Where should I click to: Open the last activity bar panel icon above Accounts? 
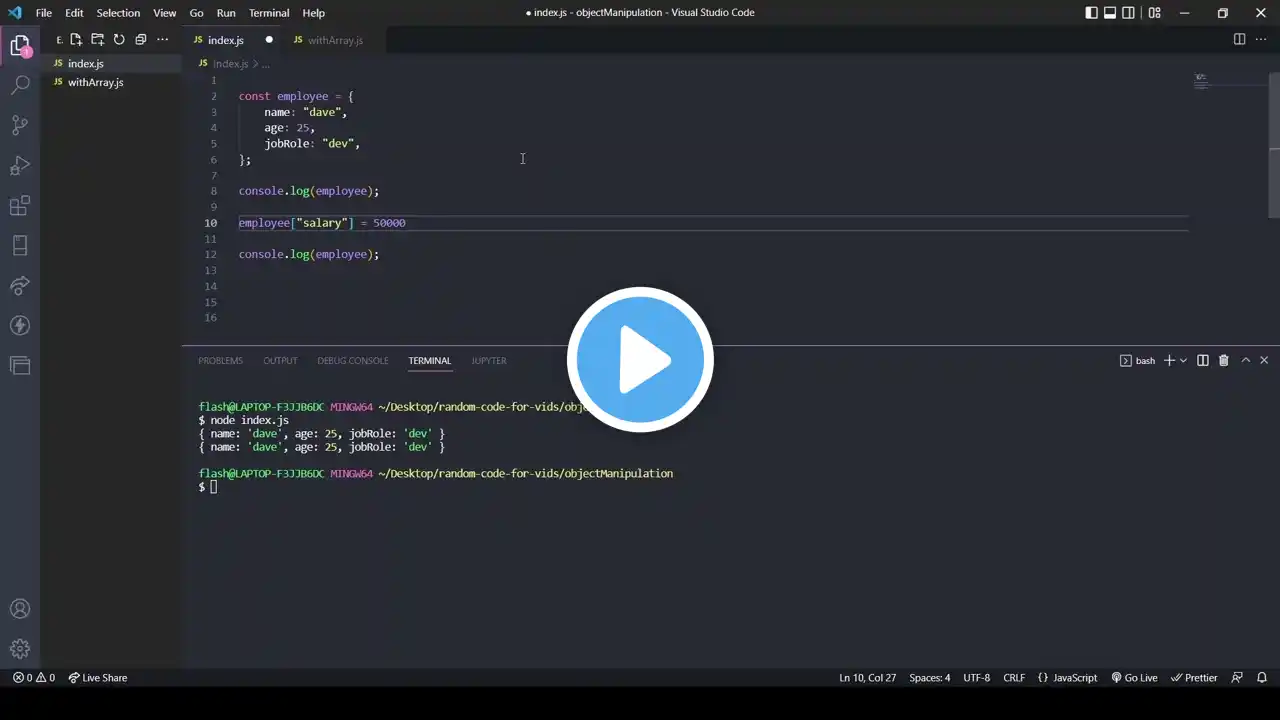[x=20, y=366]
